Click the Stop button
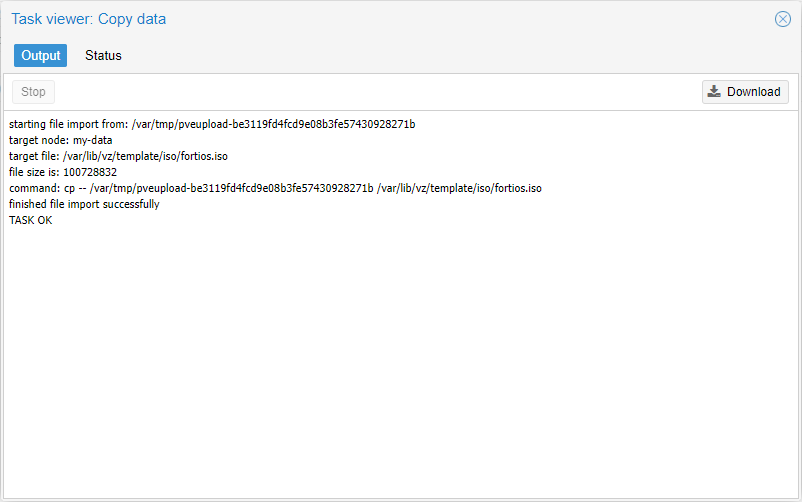 [x=33, y=92]
